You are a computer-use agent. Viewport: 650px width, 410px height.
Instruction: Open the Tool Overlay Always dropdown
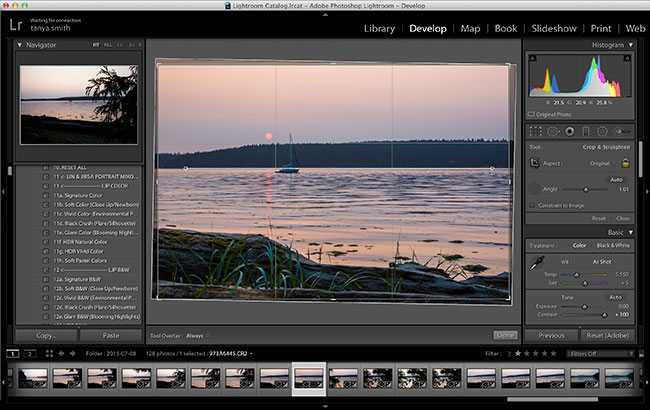(x=198, y=336)
